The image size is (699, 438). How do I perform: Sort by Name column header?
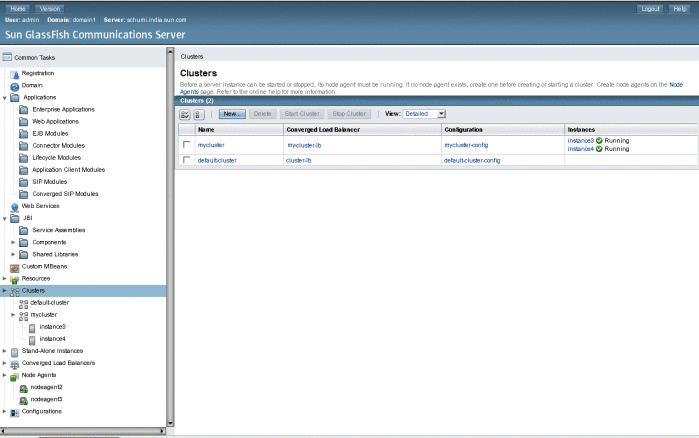point(206,130)
